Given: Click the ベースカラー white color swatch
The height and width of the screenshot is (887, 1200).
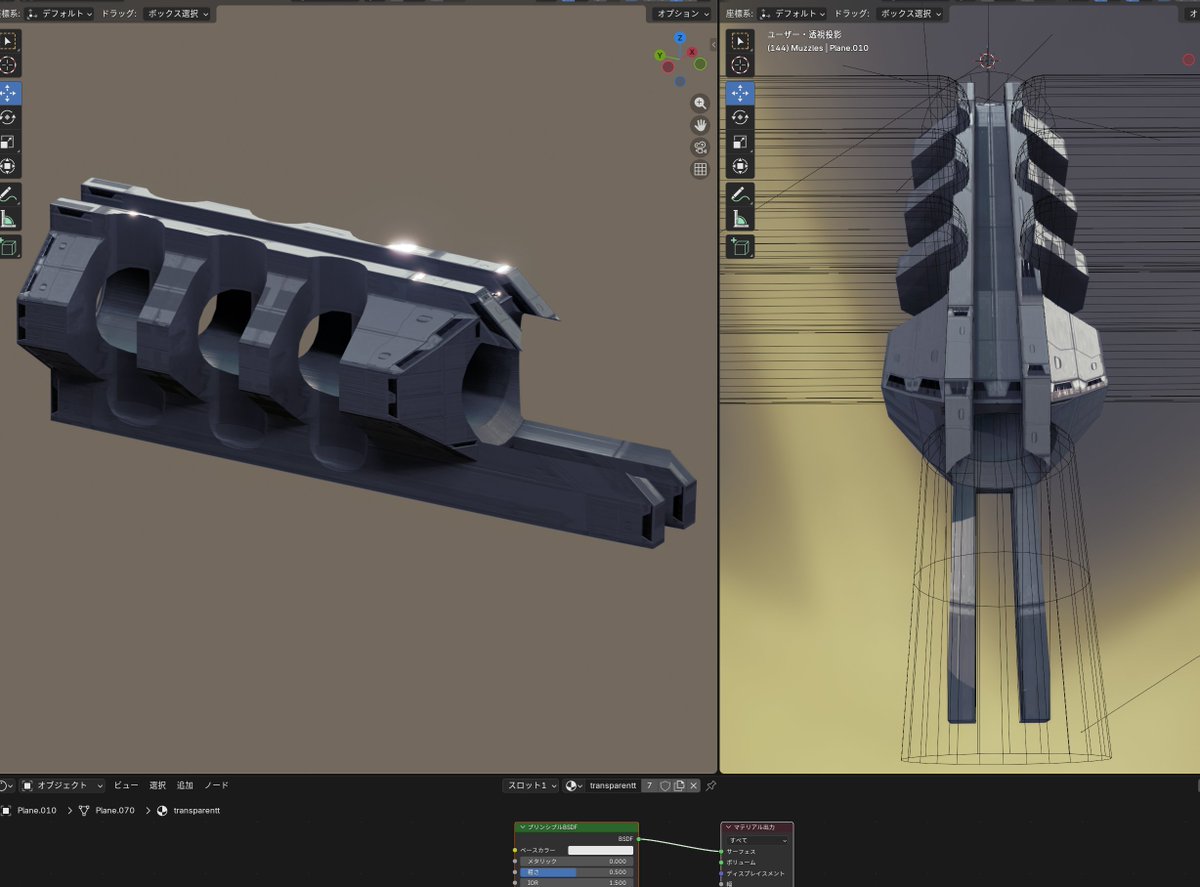Looking at the screenshot, I should tap(600, 850).
